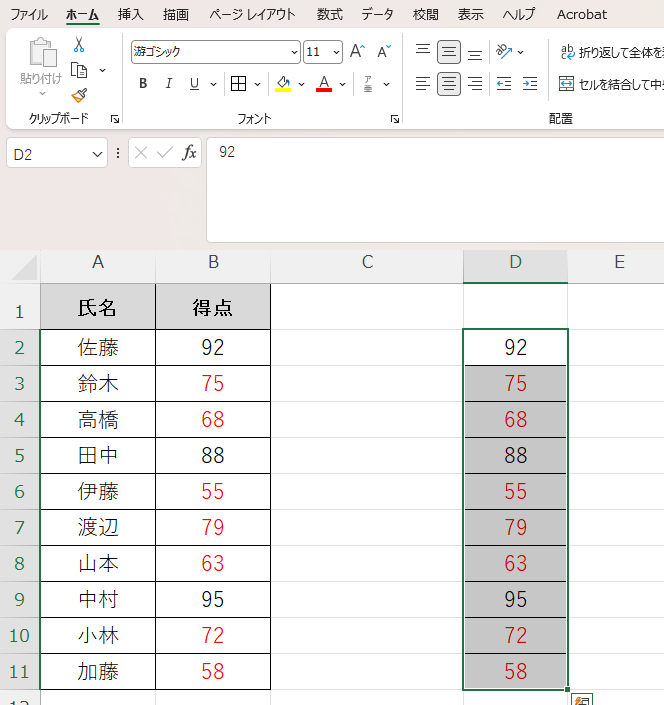Click inside the formula bar
The height and width of the screenshot is (705, 664).
(435, 190)
